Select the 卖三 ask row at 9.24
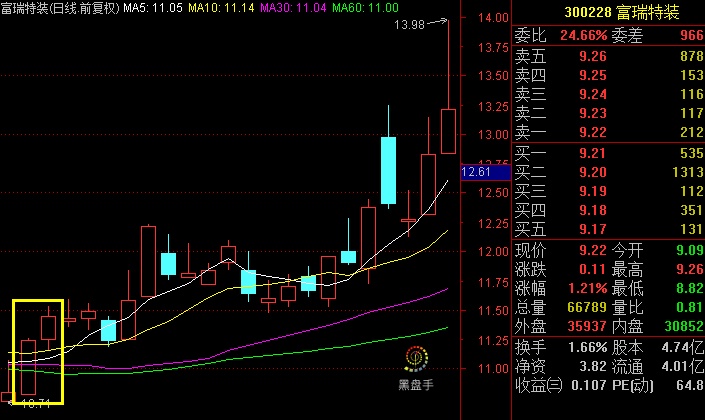Viewport: 705px width, 420px height. [x=609, y=94]
